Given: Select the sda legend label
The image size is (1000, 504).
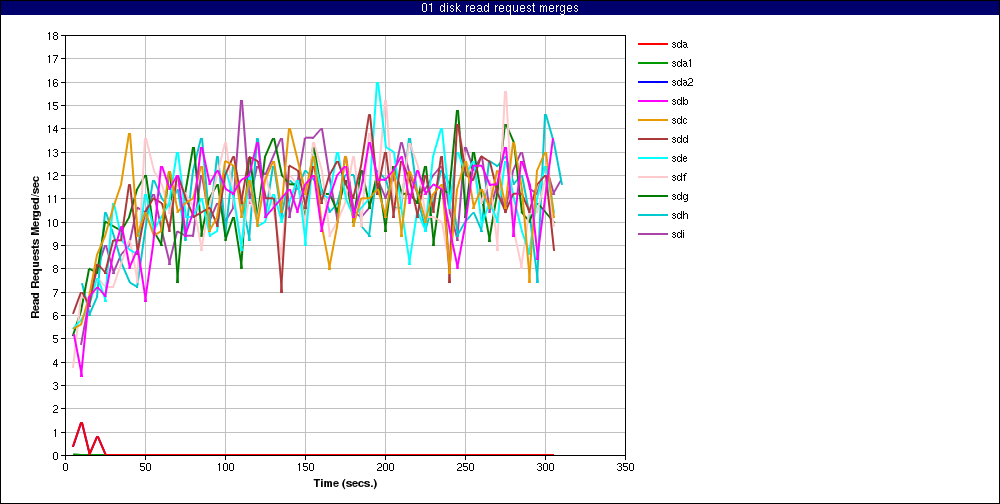Looking at the screenshot, I should tap(680, 45).
